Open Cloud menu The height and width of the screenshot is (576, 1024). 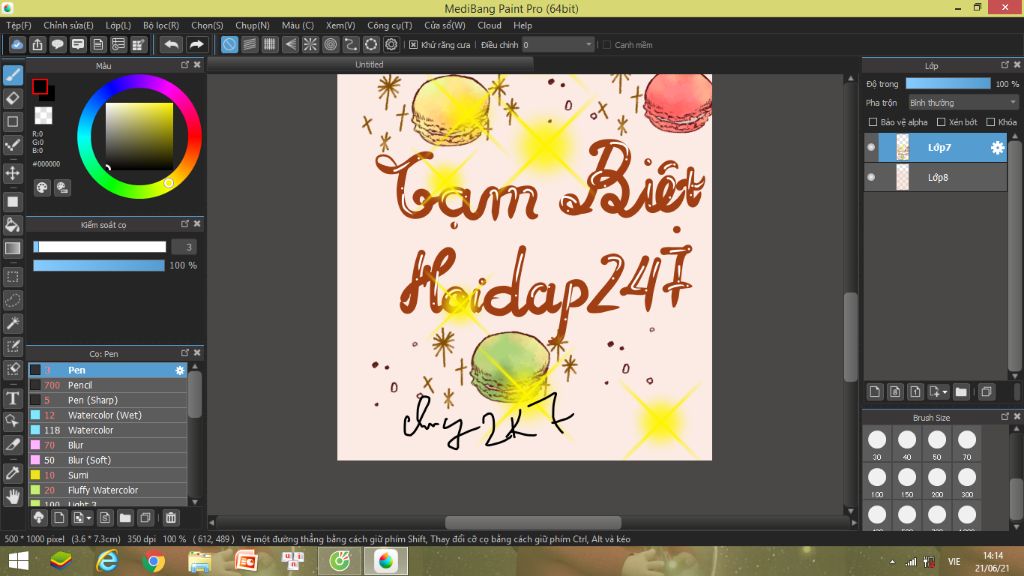pos(489,25)
